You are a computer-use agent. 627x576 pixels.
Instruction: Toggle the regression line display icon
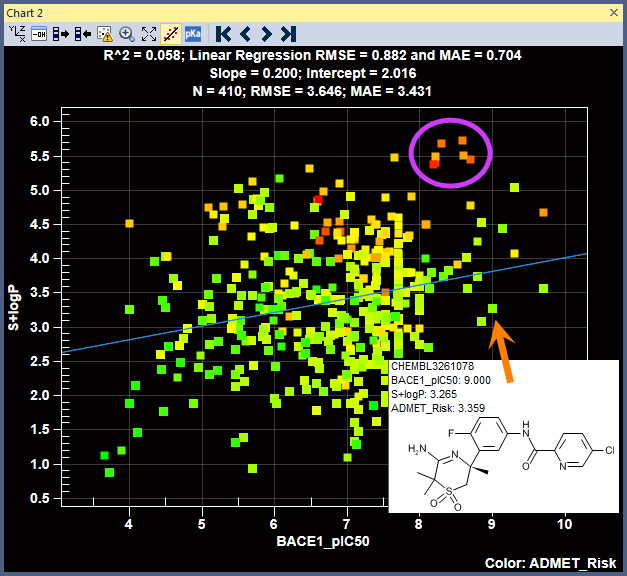coord(171,34)
